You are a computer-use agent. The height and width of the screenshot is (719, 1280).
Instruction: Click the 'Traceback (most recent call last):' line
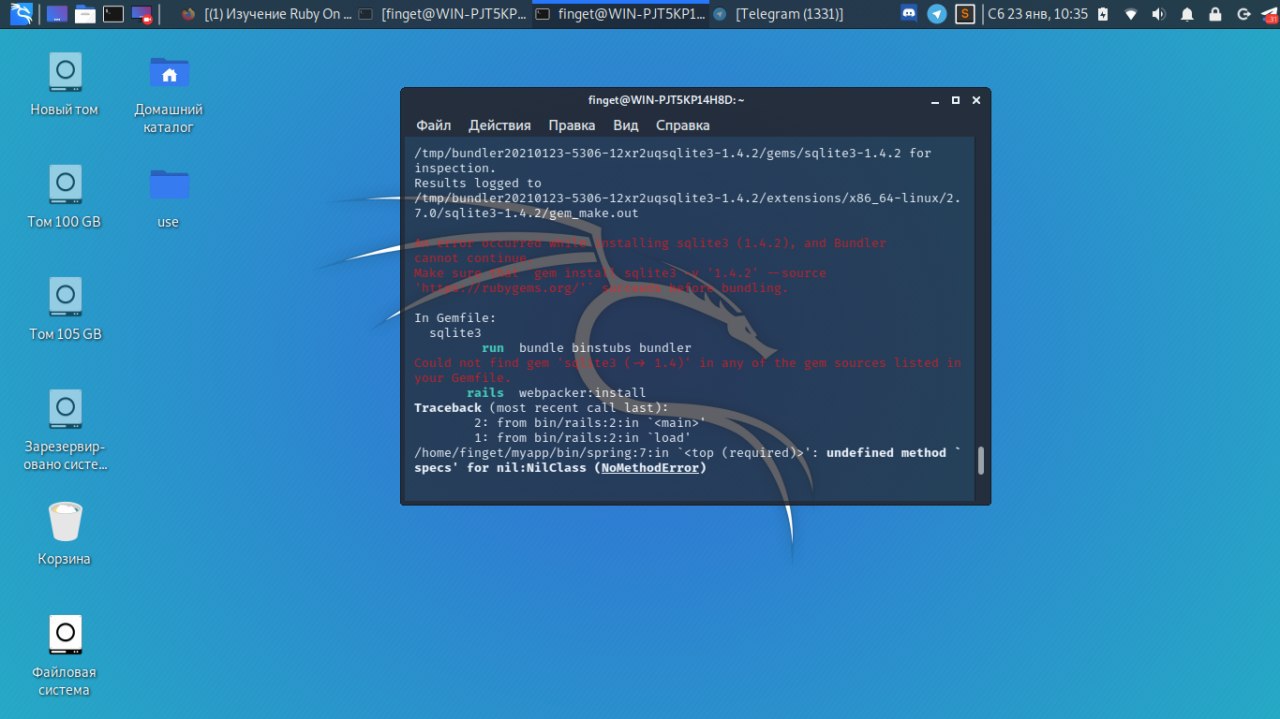[x=541, y=408]
